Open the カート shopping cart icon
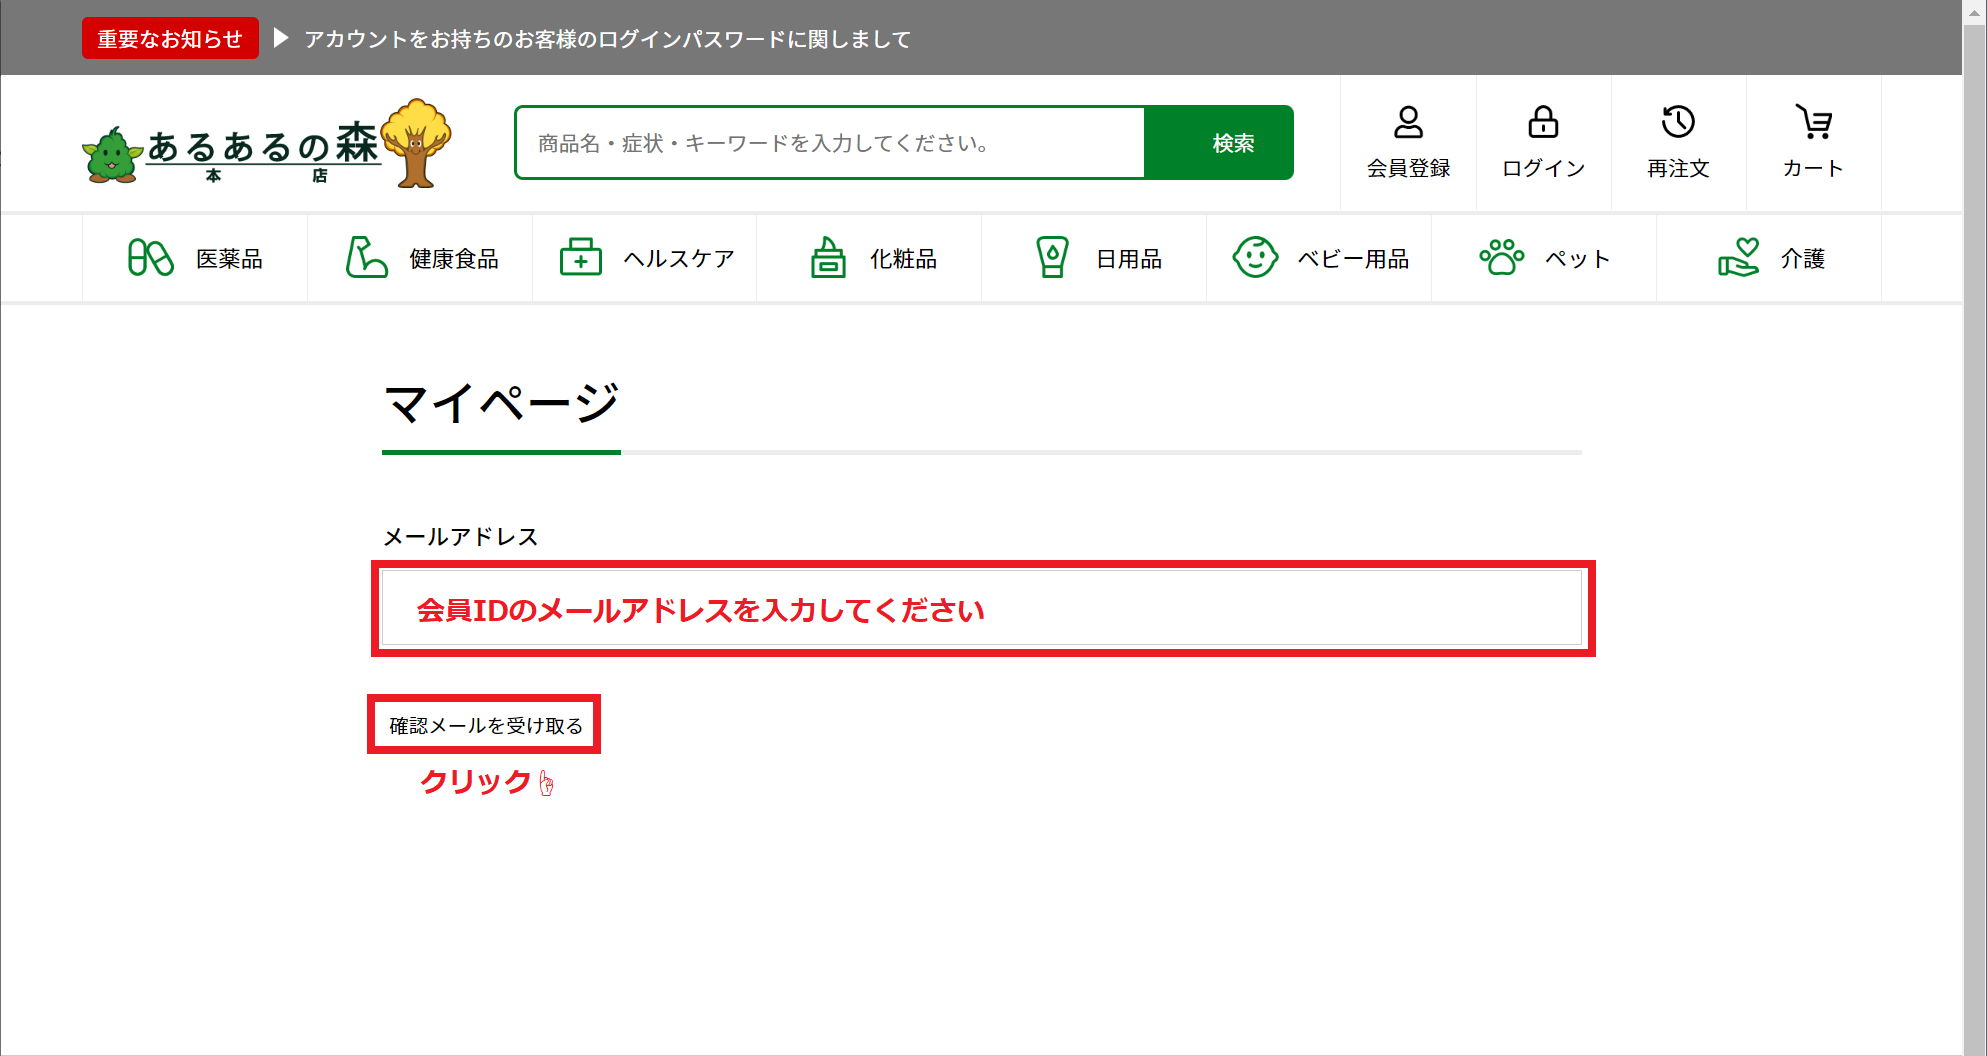Viewport: 1987px width, 1056px height. point(1813,123)
